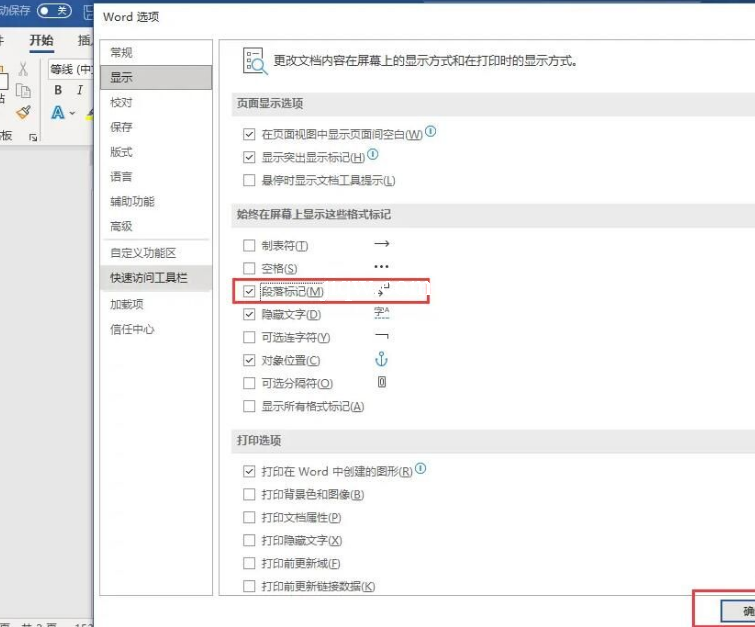Open text effects dropdown arrow

72,114
